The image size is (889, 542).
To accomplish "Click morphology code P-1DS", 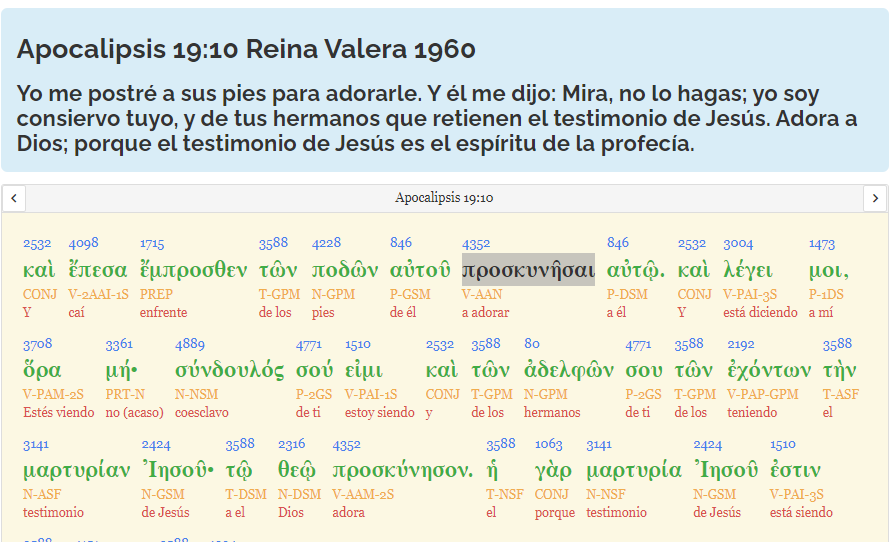I will (826, 294).
